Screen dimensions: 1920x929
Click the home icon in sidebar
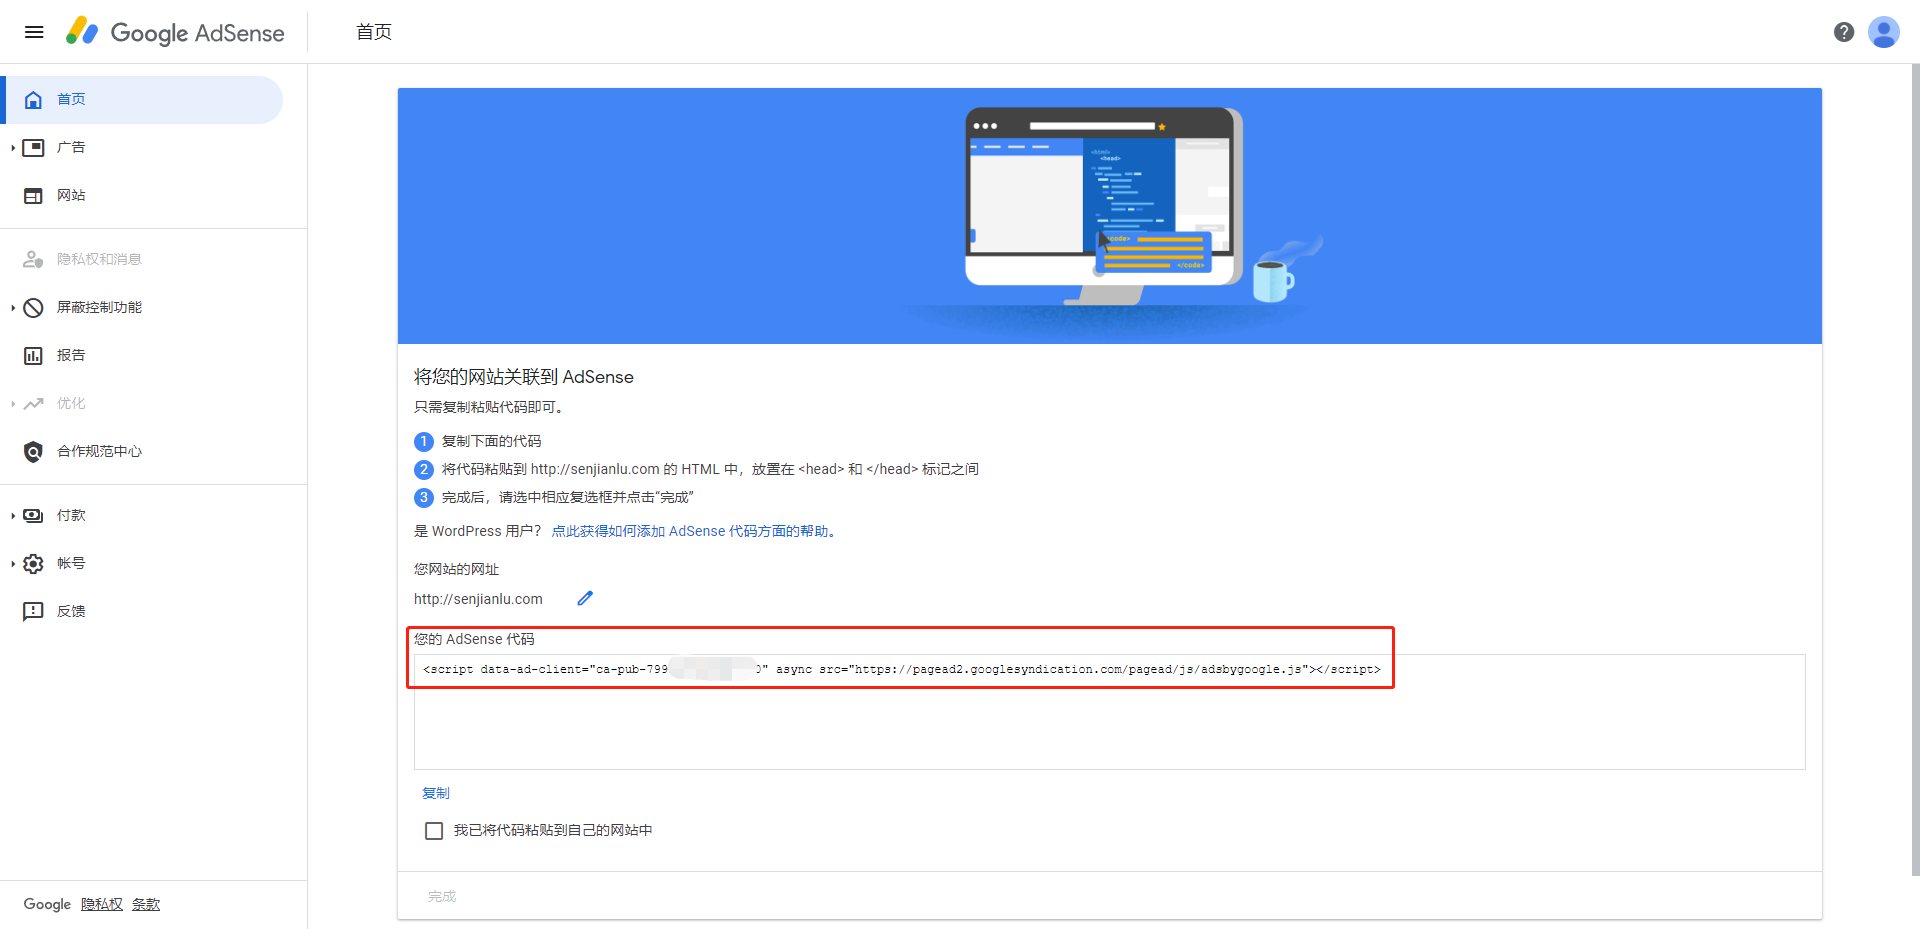tap(33, 100)
